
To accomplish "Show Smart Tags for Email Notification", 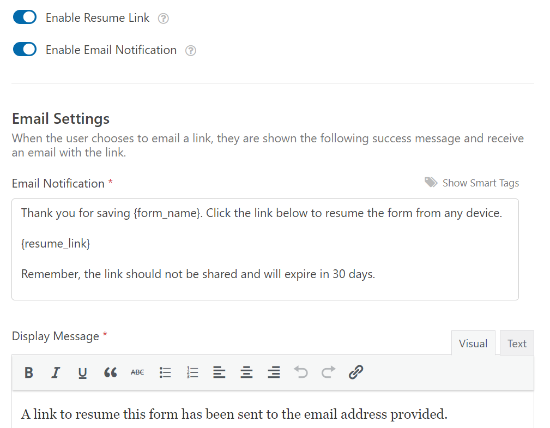I will pos(472,183).
